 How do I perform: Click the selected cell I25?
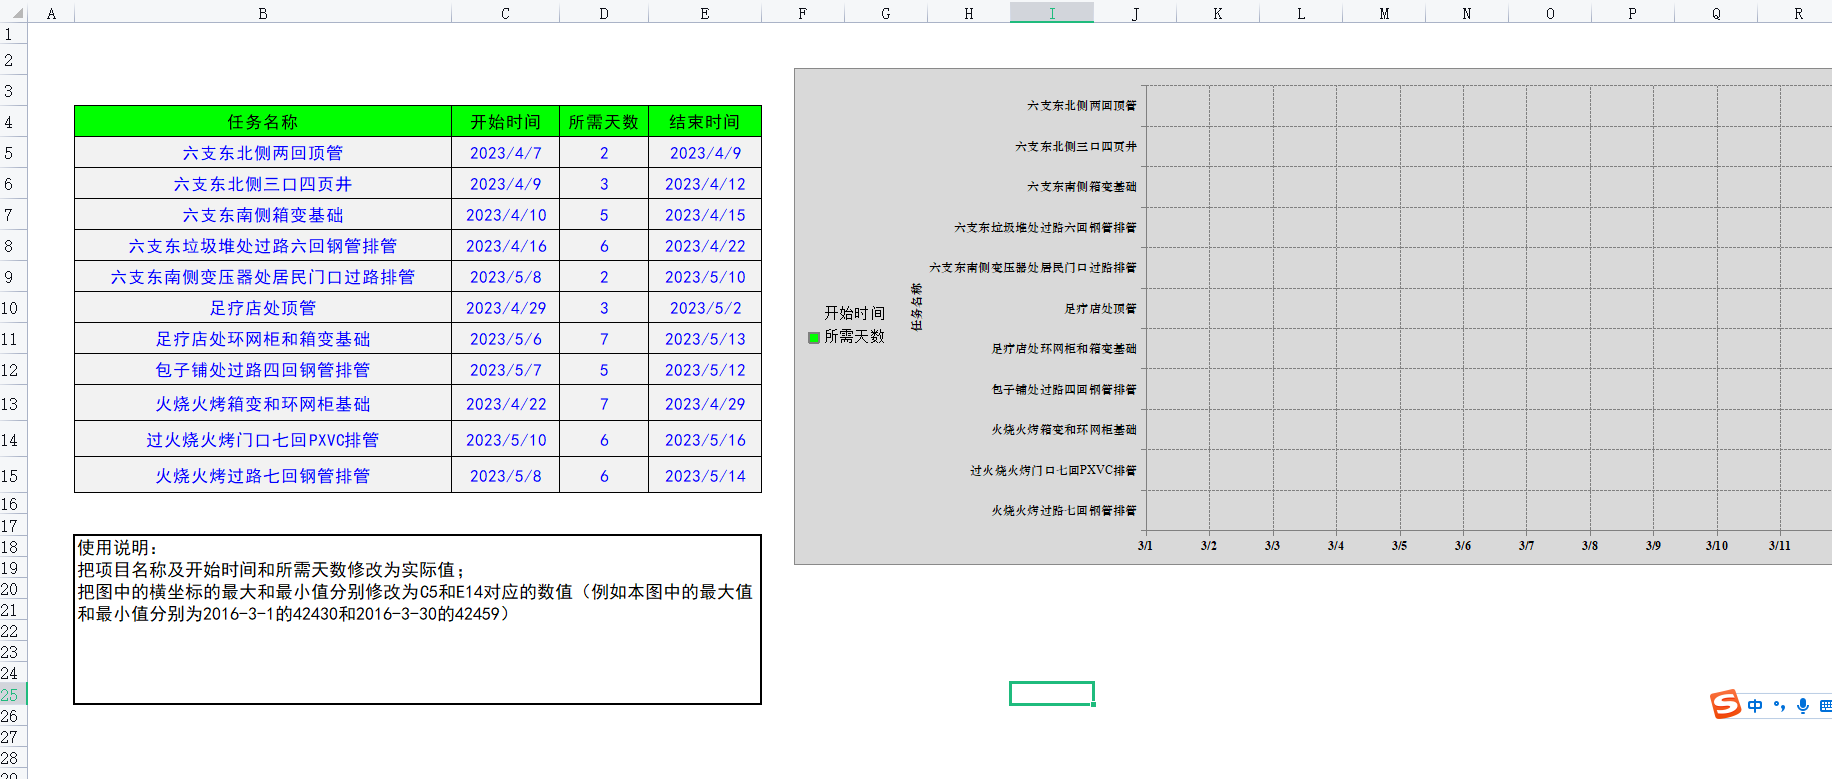pos(1052,693)
